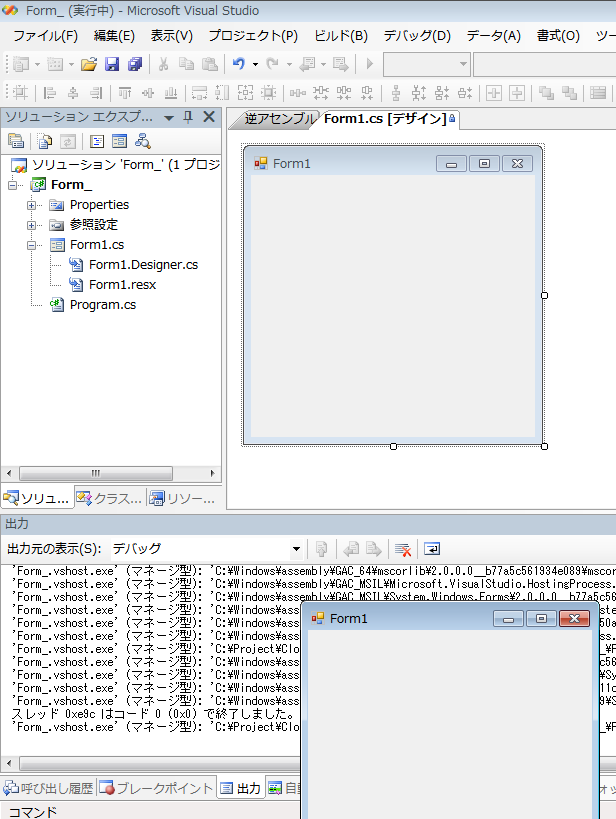Click the Open File folder icon
Screen dimensions: 616x819
(x=89, y=64)
